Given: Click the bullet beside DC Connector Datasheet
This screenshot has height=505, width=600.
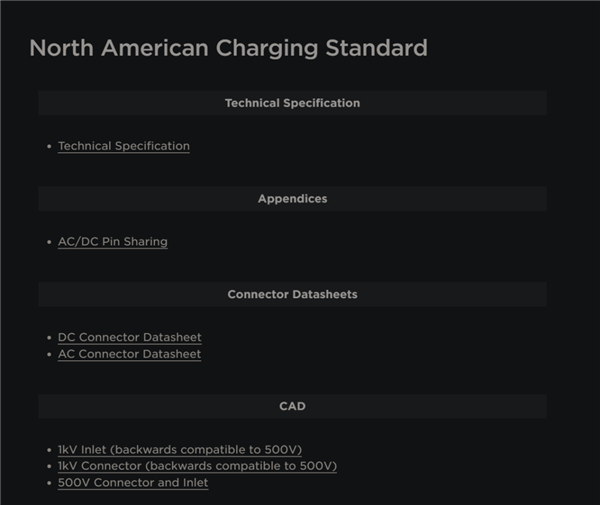Looking at the screenshot, I should pyautogui.click(x=49, y=339).
